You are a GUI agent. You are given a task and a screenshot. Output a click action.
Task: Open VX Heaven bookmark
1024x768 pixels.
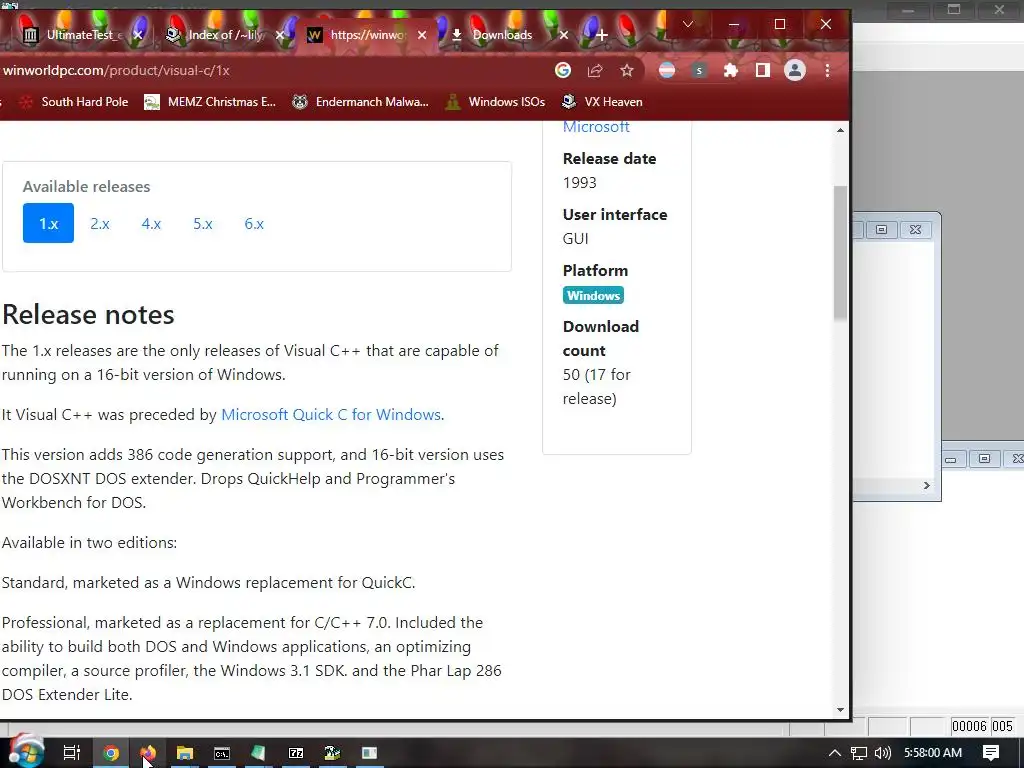pyautogui.click(x=602, y=102)
